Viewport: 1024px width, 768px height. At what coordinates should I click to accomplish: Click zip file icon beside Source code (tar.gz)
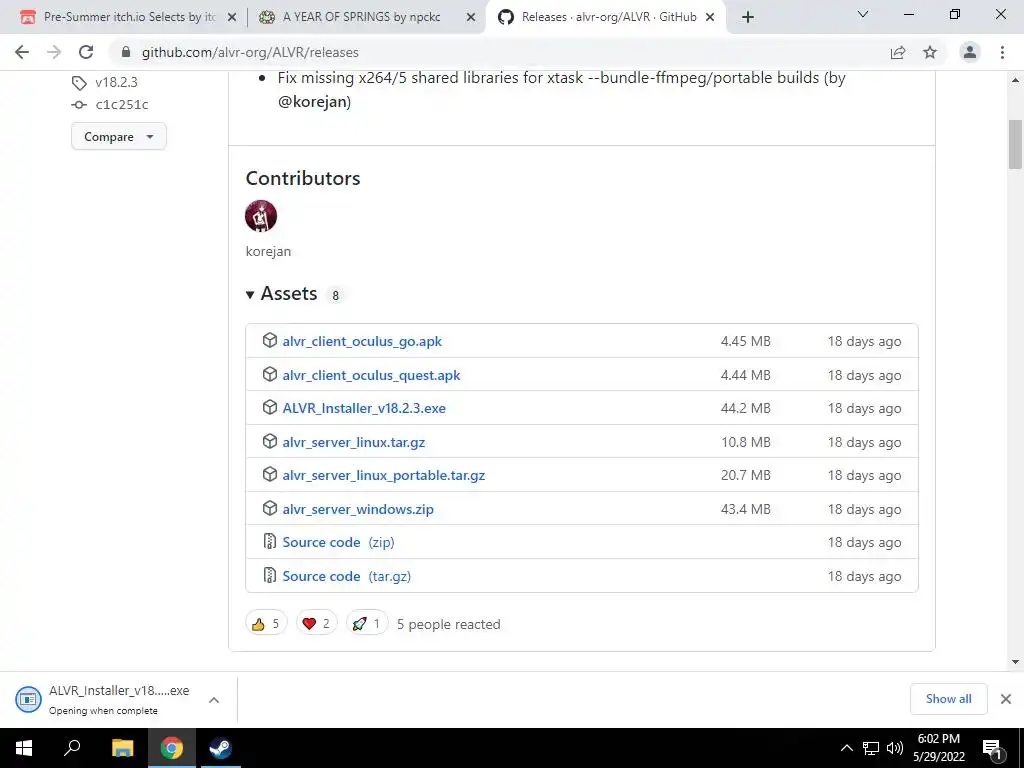270,575
